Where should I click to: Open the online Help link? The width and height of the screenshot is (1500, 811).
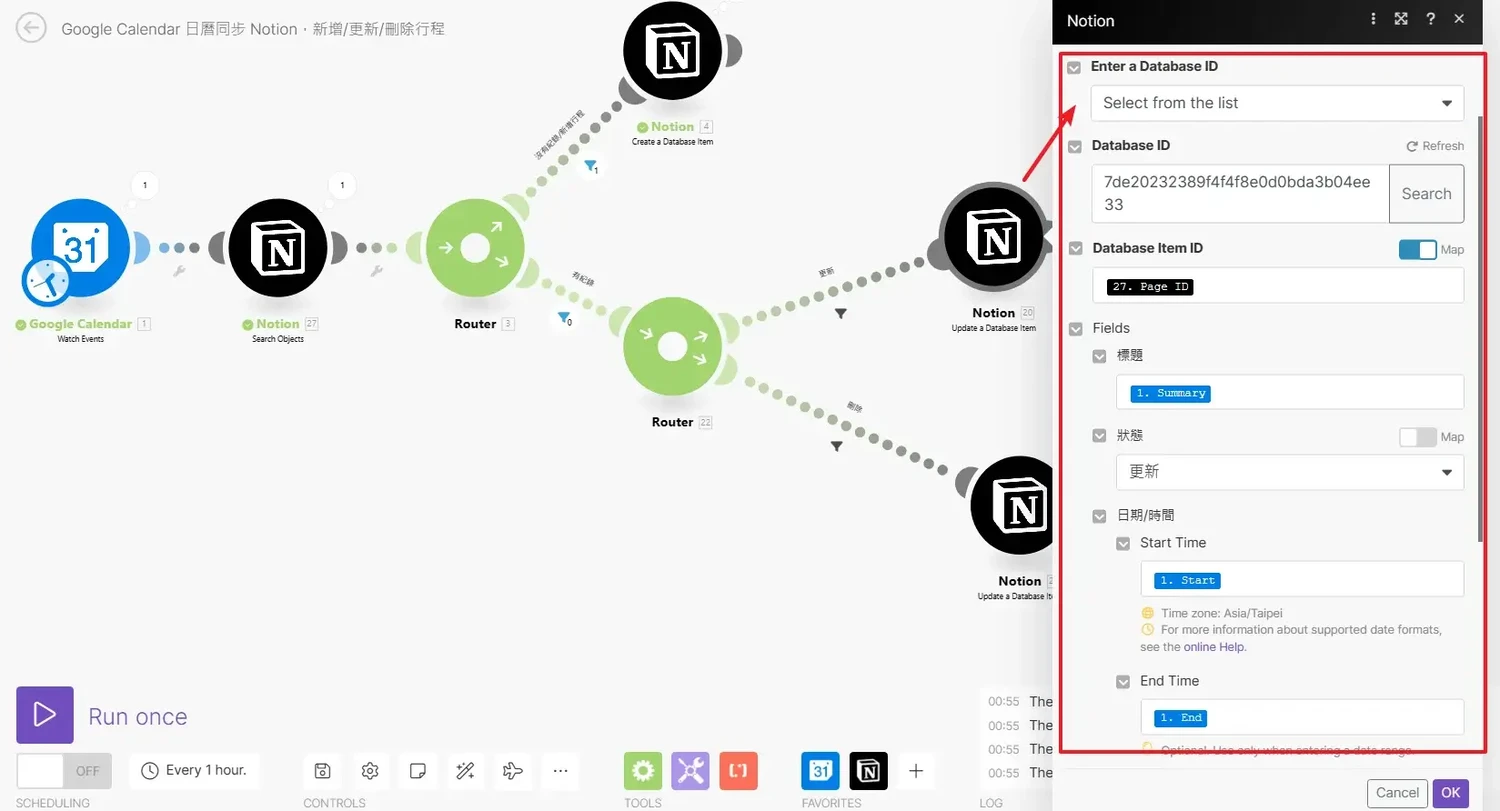pos(1215,647)
